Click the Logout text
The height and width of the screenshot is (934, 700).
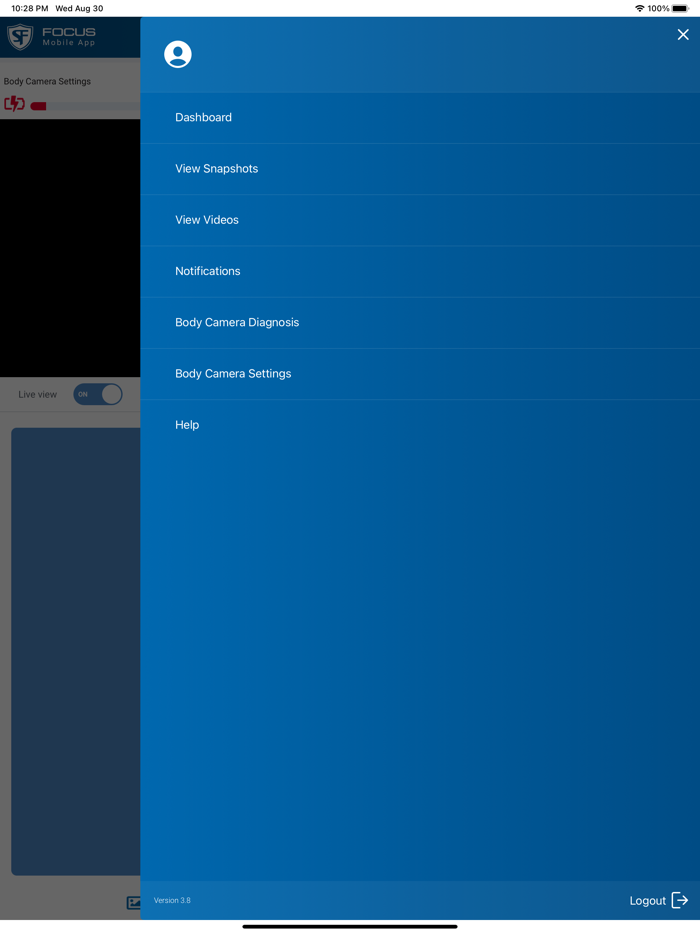647,901
